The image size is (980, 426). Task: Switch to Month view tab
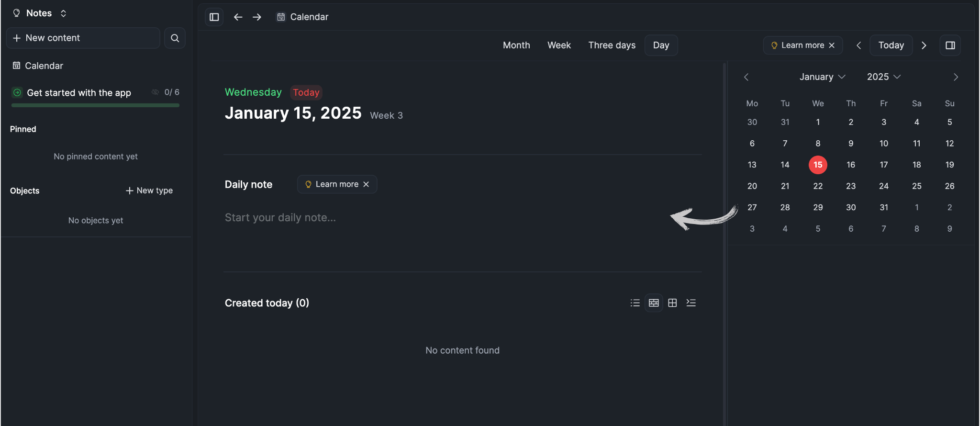pos(516,45)
